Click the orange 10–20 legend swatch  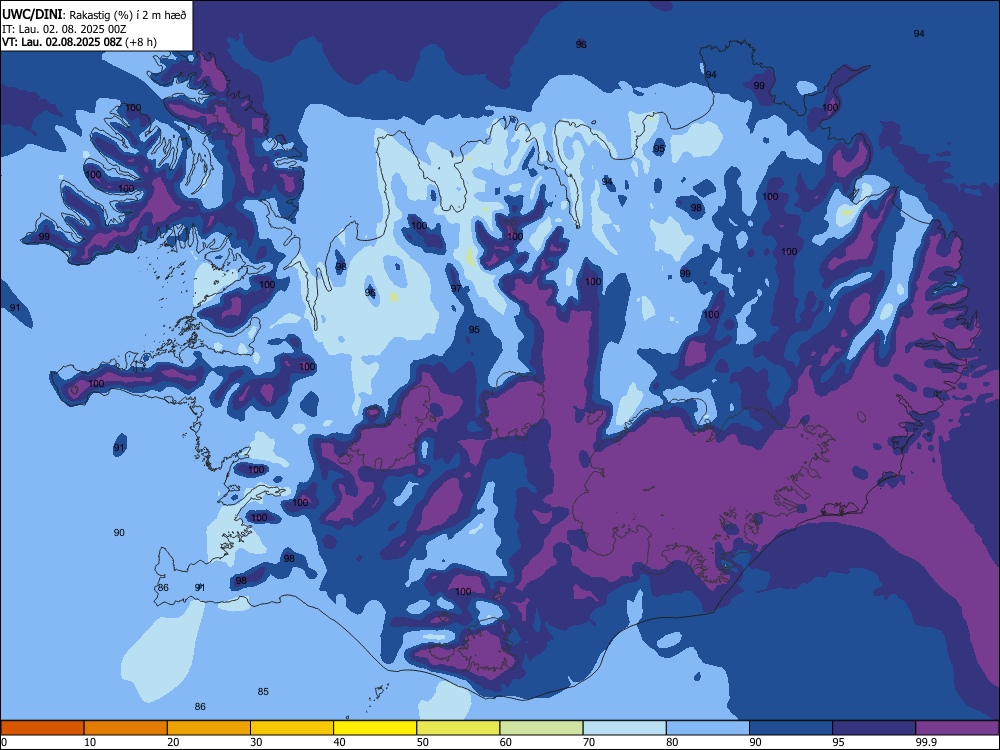[126, 728]
